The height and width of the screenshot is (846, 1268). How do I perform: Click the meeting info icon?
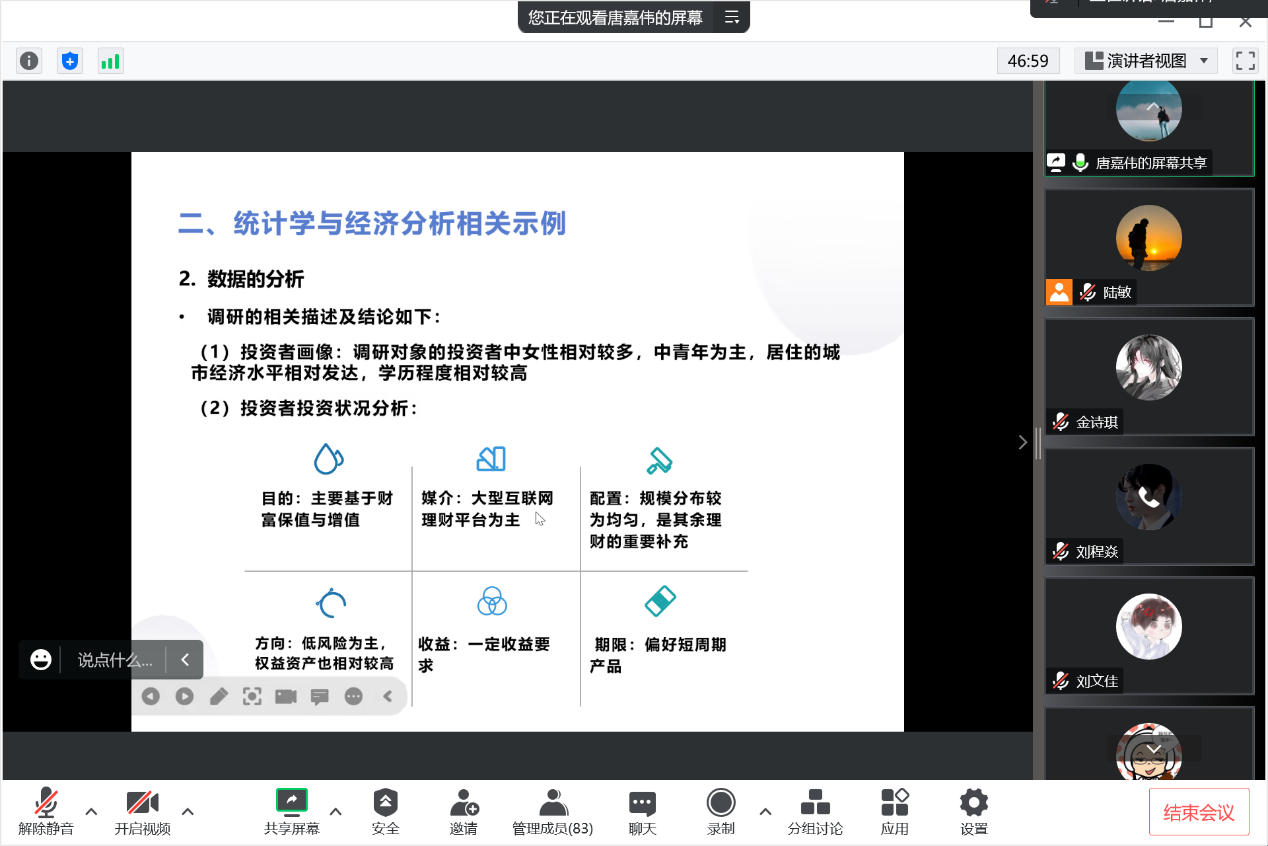tap(29, 61)
